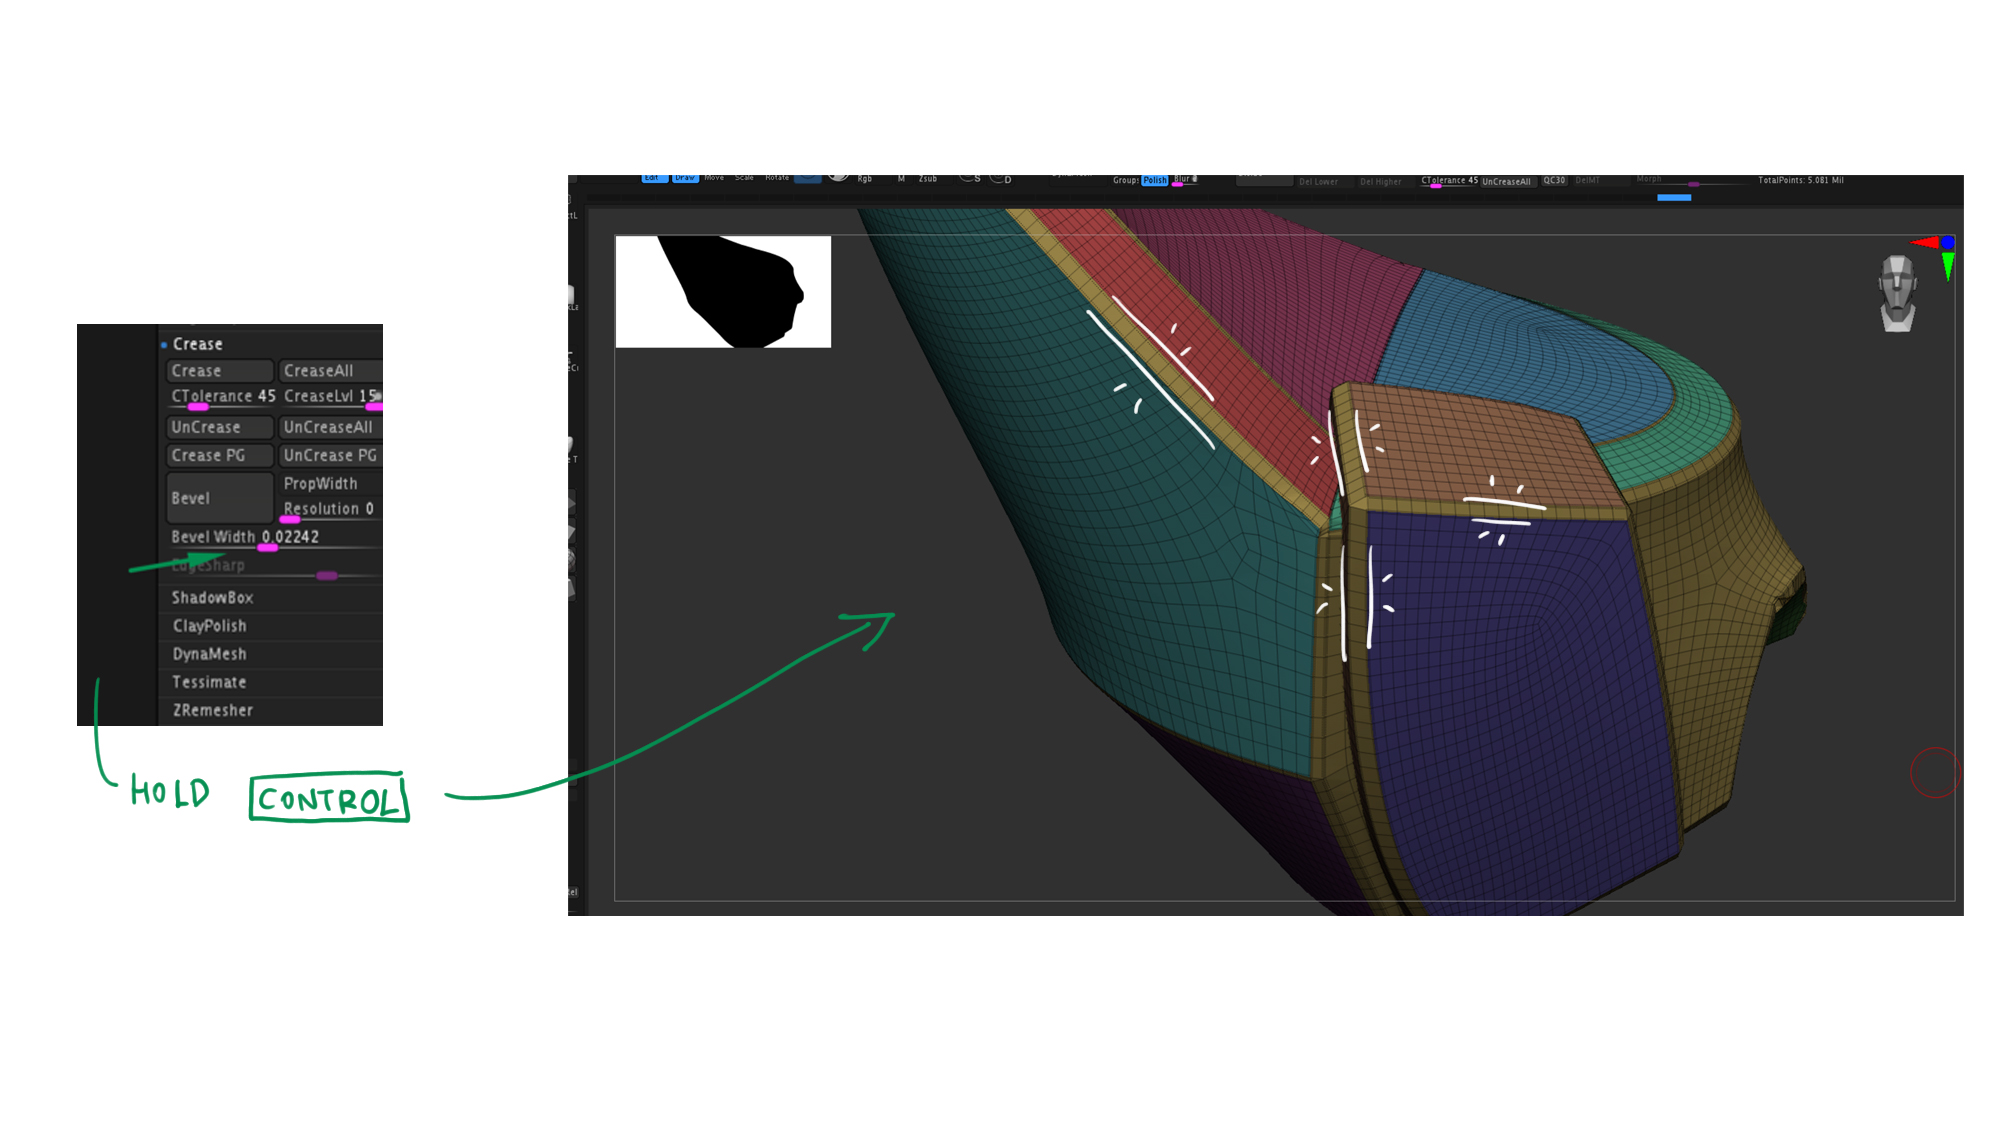Expand the ClayPolish section
Viewport: 1993px width, 1136px height.
tap(209, 626)
